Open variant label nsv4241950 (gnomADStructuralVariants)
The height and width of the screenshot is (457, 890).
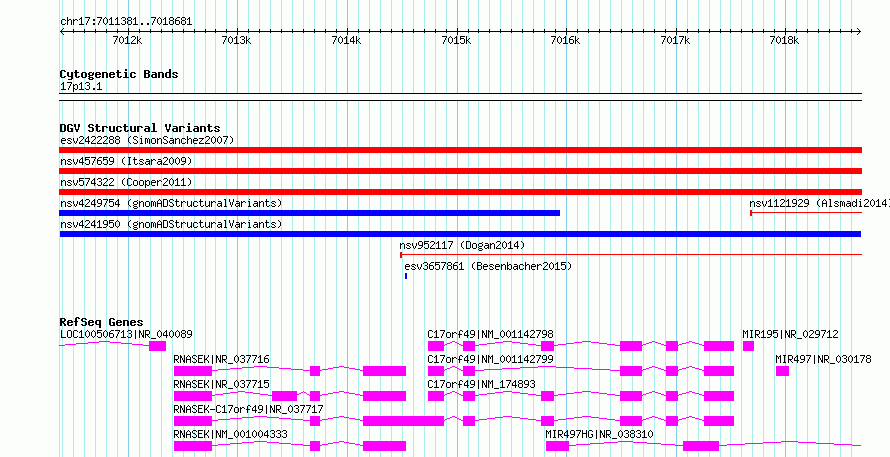[171, 224]
